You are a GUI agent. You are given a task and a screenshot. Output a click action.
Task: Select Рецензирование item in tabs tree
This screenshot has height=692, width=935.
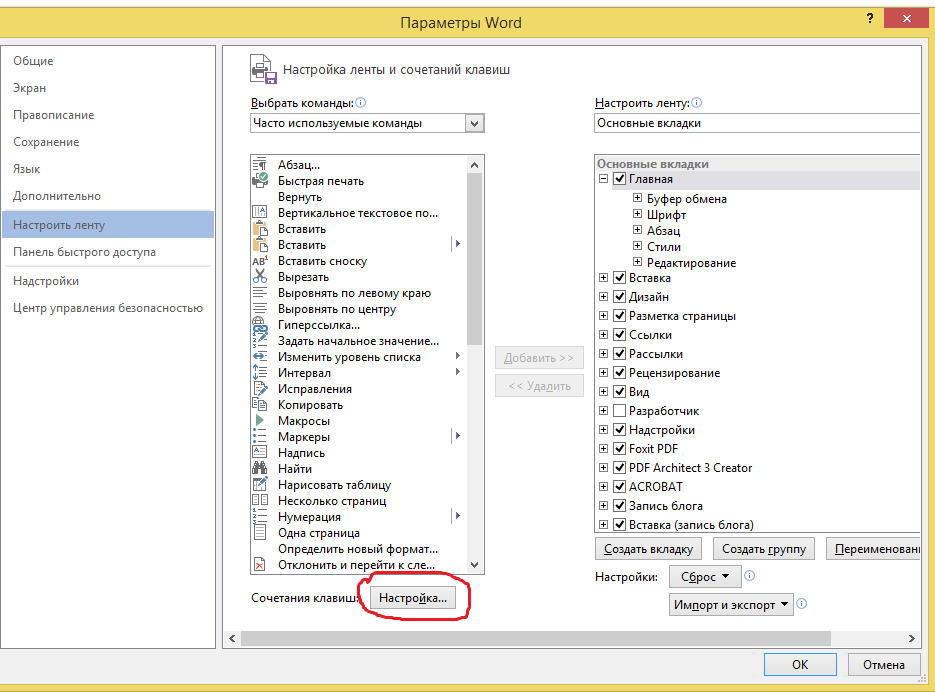click(673, 373)
